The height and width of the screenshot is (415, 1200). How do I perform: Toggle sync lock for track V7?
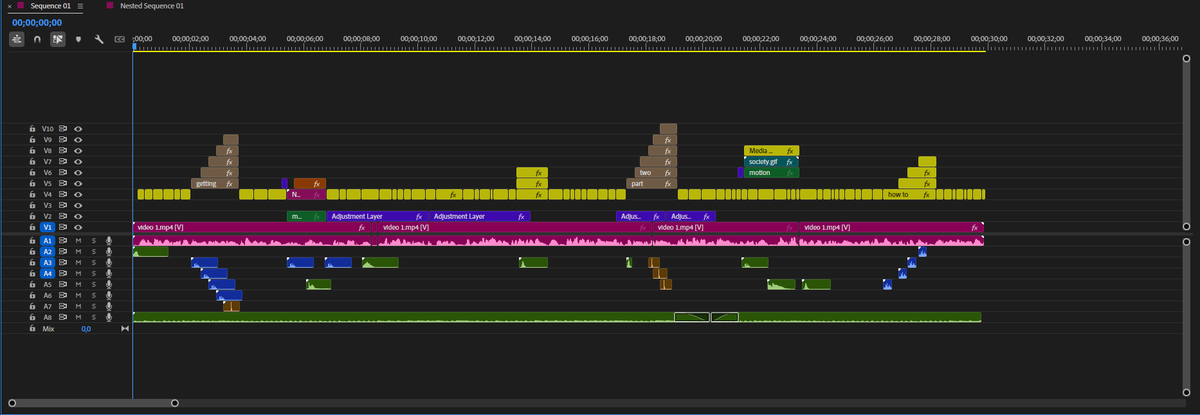[62, 162]
